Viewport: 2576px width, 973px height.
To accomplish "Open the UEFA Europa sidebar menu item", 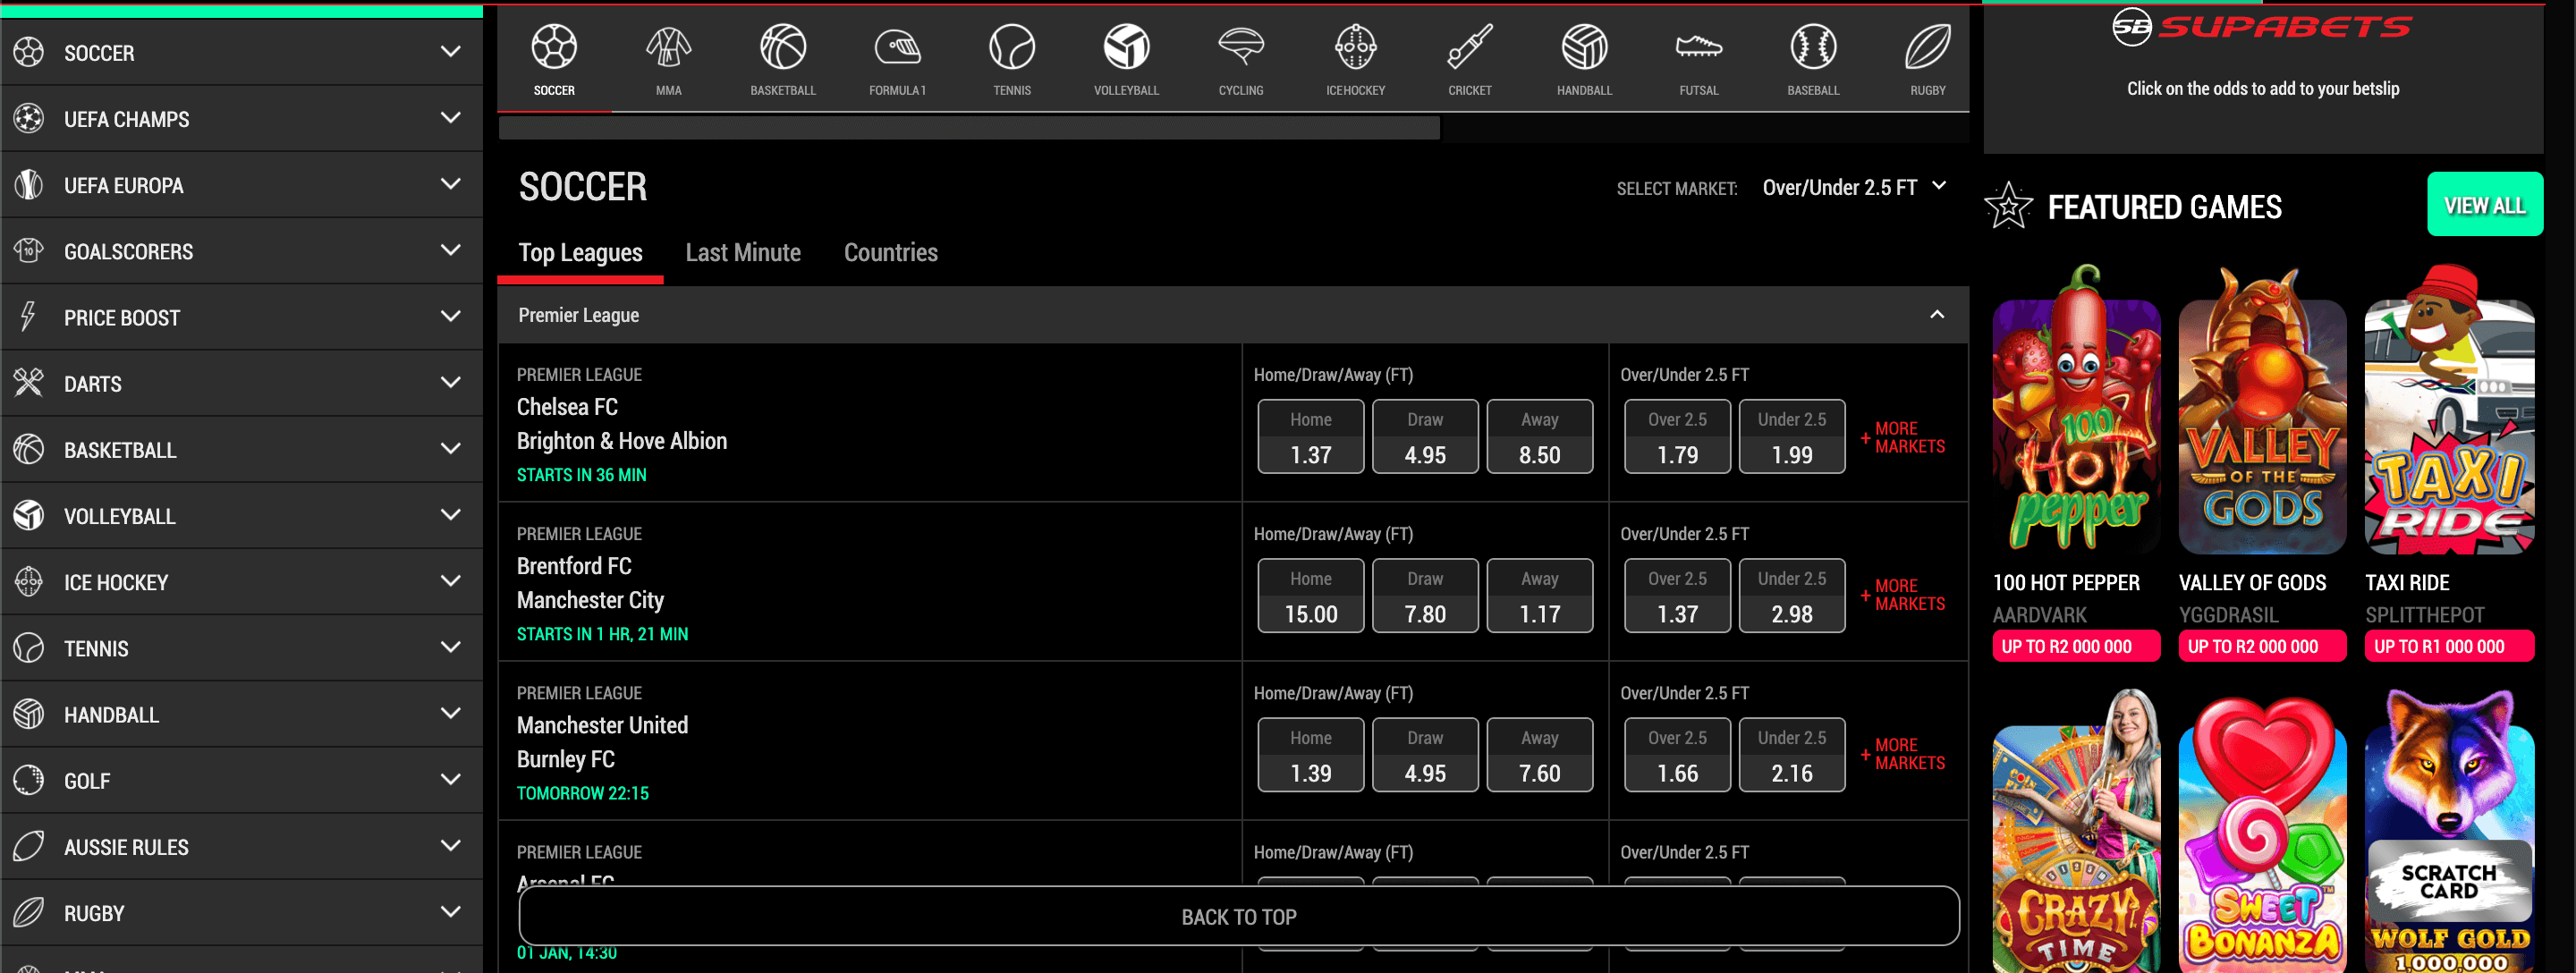I will coord(241,185).
